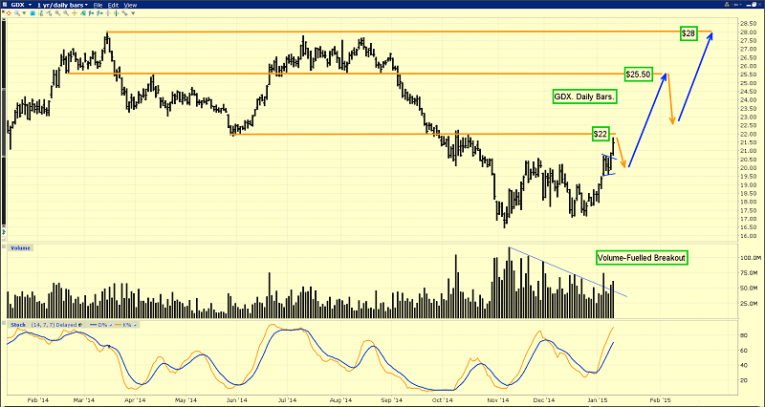Click the second zoom magnifier of the pair
Viewport: 765px width, 407px height.
click(x=66, y=13)
